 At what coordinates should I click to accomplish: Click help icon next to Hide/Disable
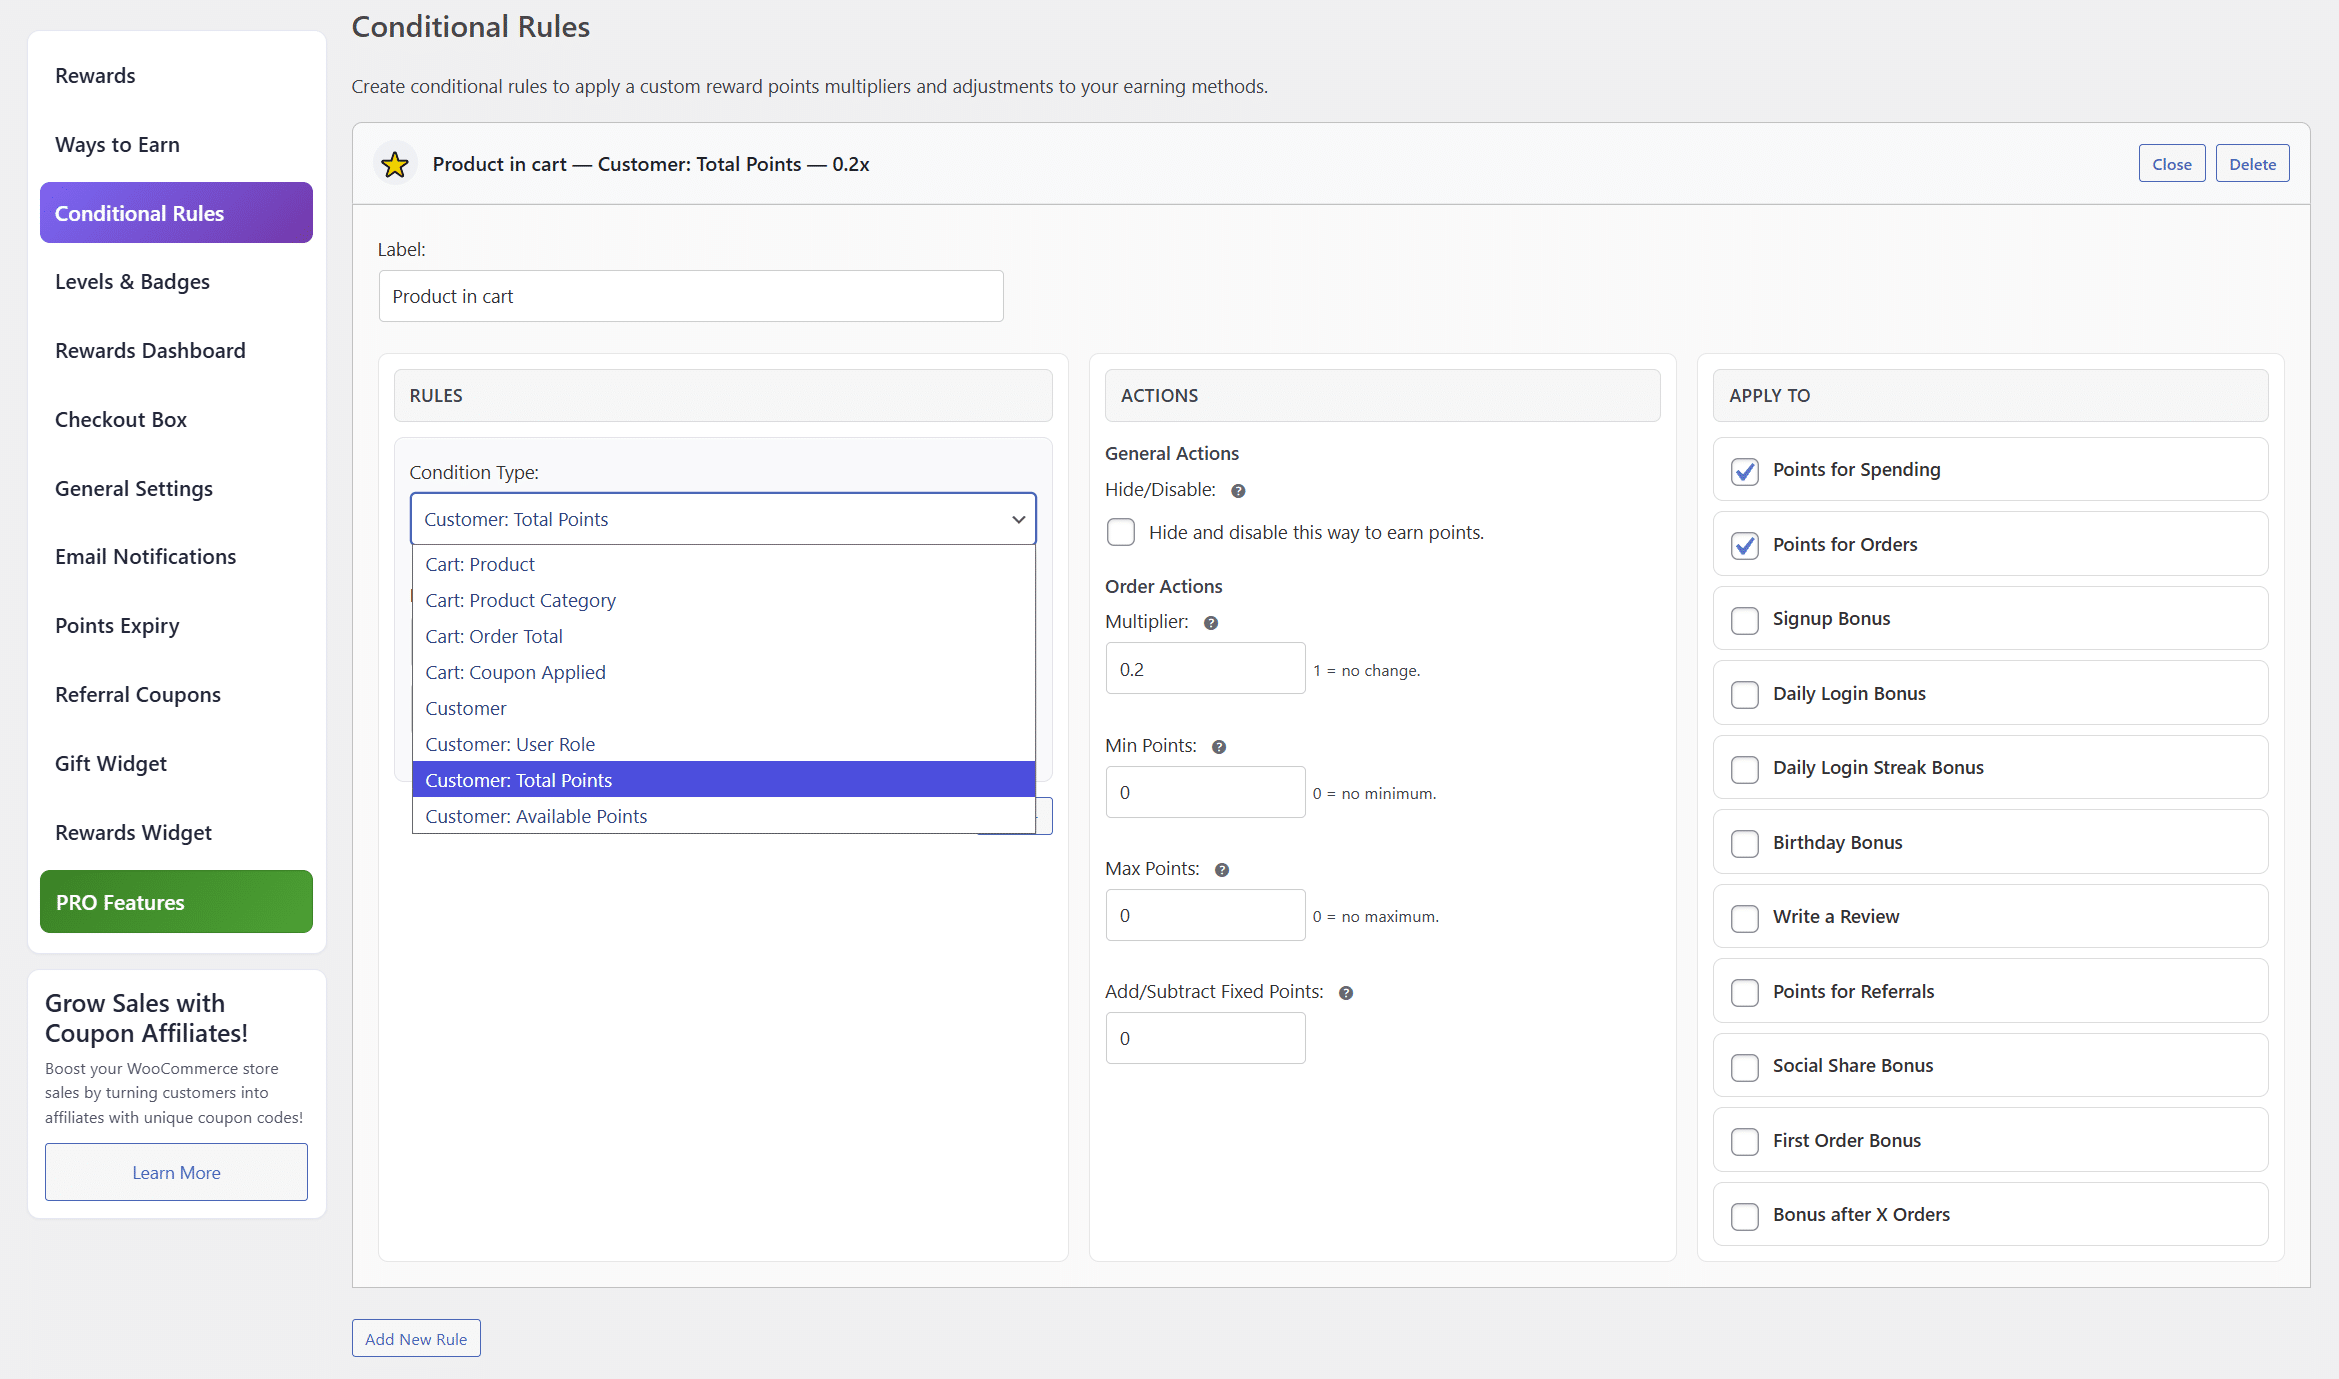tap(1238, 491)
